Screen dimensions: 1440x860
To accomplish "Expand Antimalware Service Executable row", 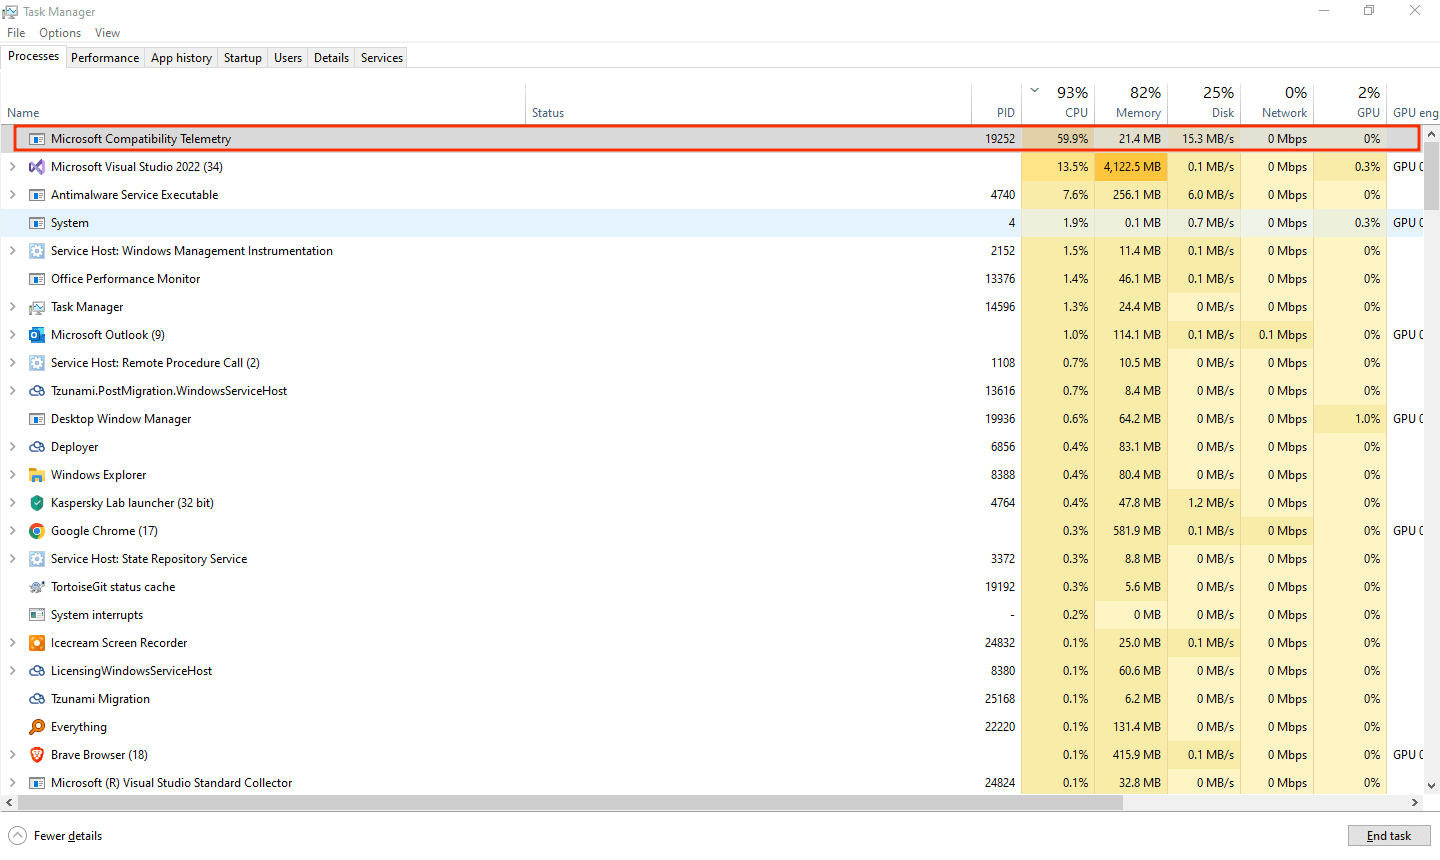I will coord(12,195).
